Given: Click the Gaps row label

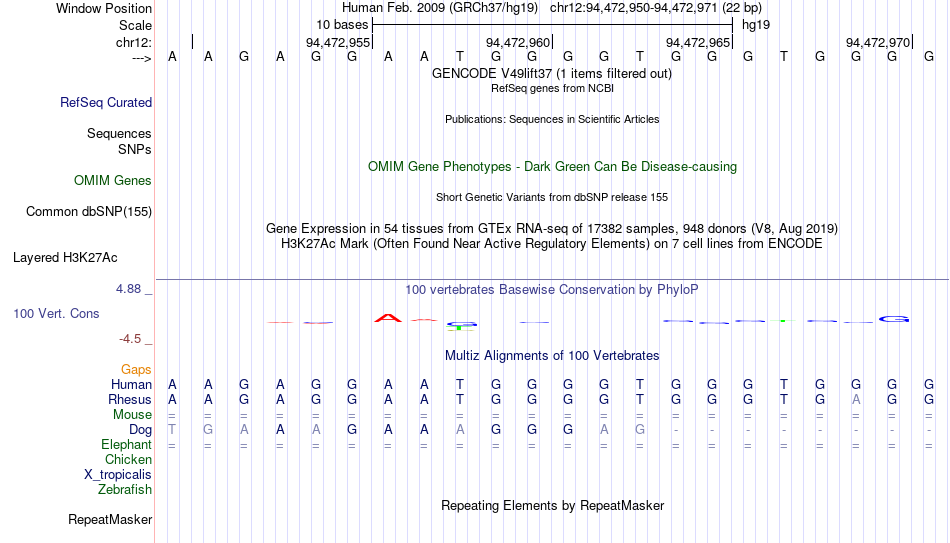Looking at the screenshot, I should click(136, 370).
